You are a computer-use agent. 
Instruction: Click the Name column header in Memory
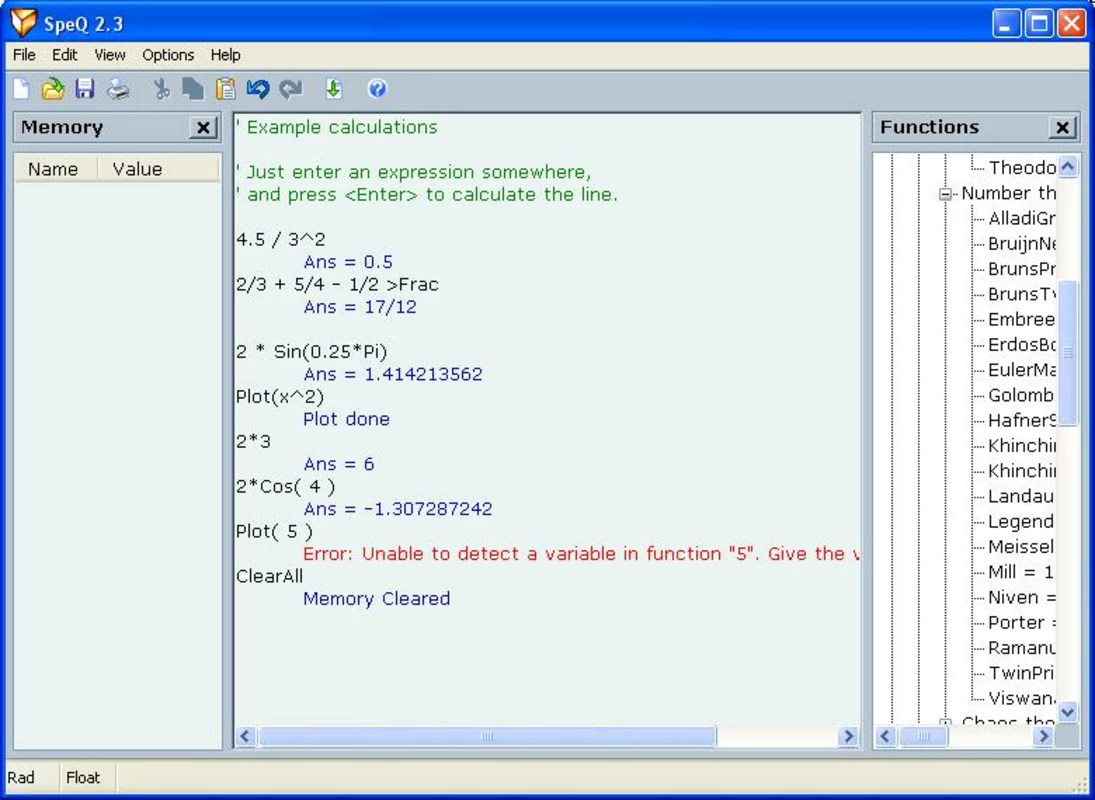56,169
